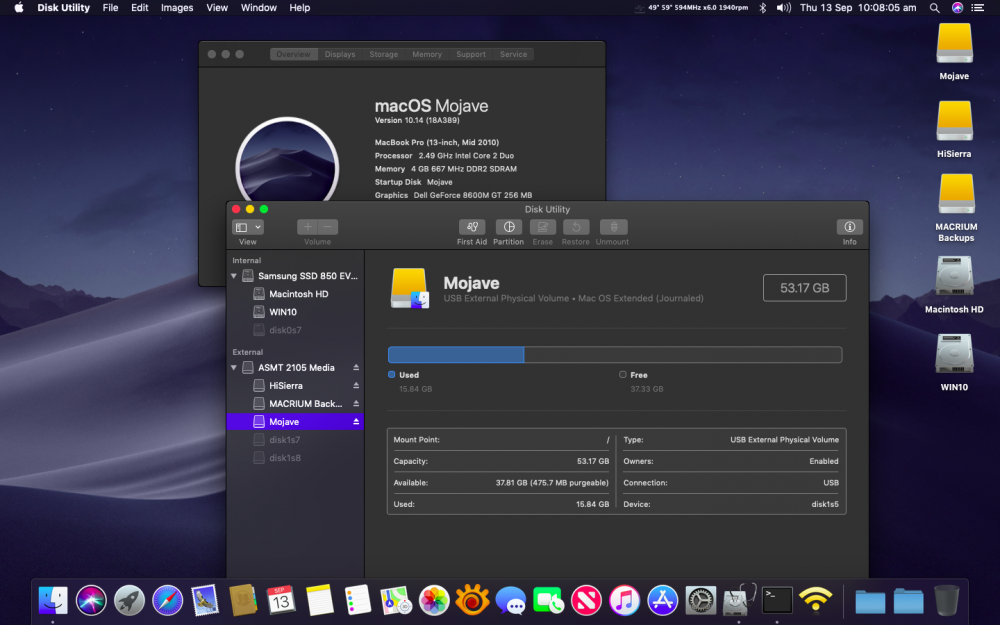Open Spotlight search in menu bar
The image size is (1000, 625).
934,8
